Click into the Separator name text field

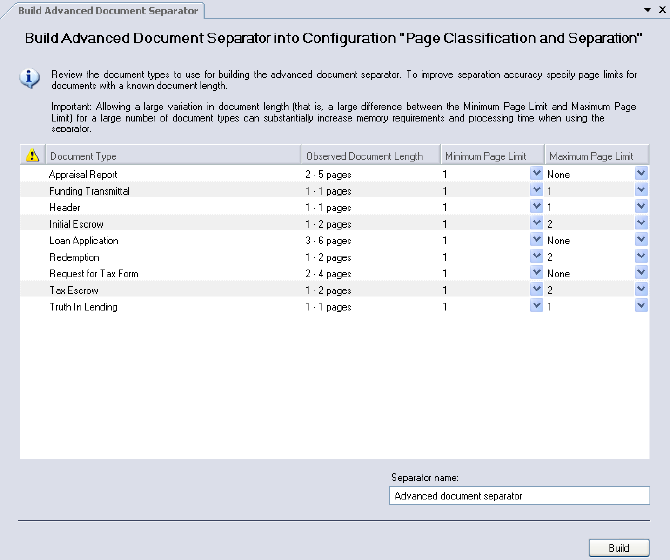tap(518, 496)
